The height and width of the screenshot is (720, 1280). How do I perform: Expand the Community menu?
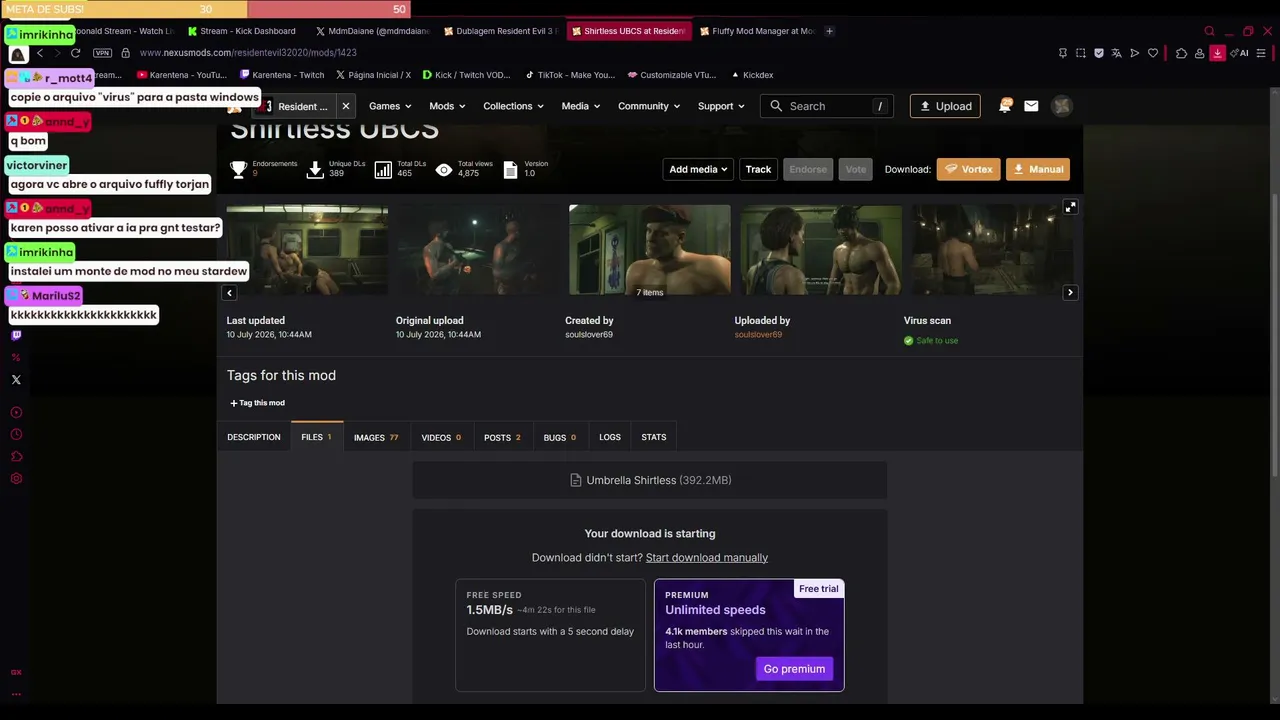[649, 106]
